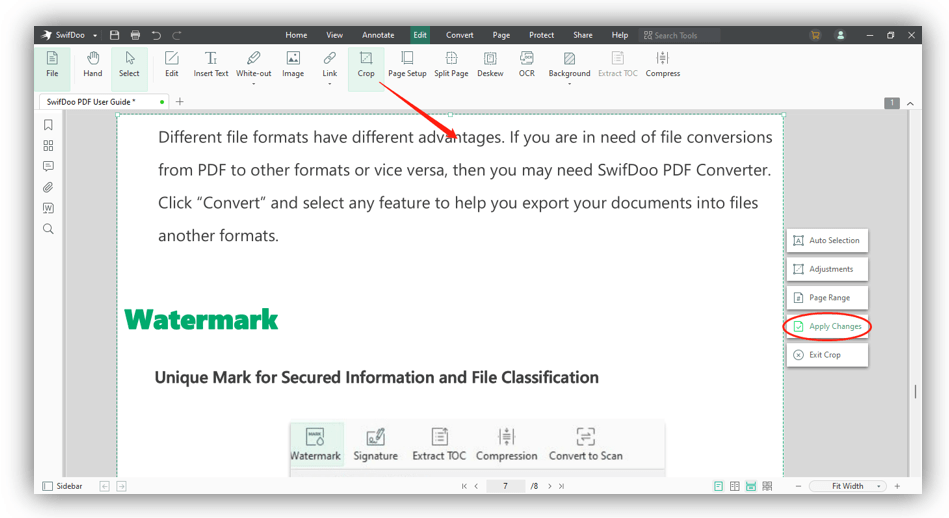Open the Protect tab
The image size is (949, 518).
(x=541, y=35)
